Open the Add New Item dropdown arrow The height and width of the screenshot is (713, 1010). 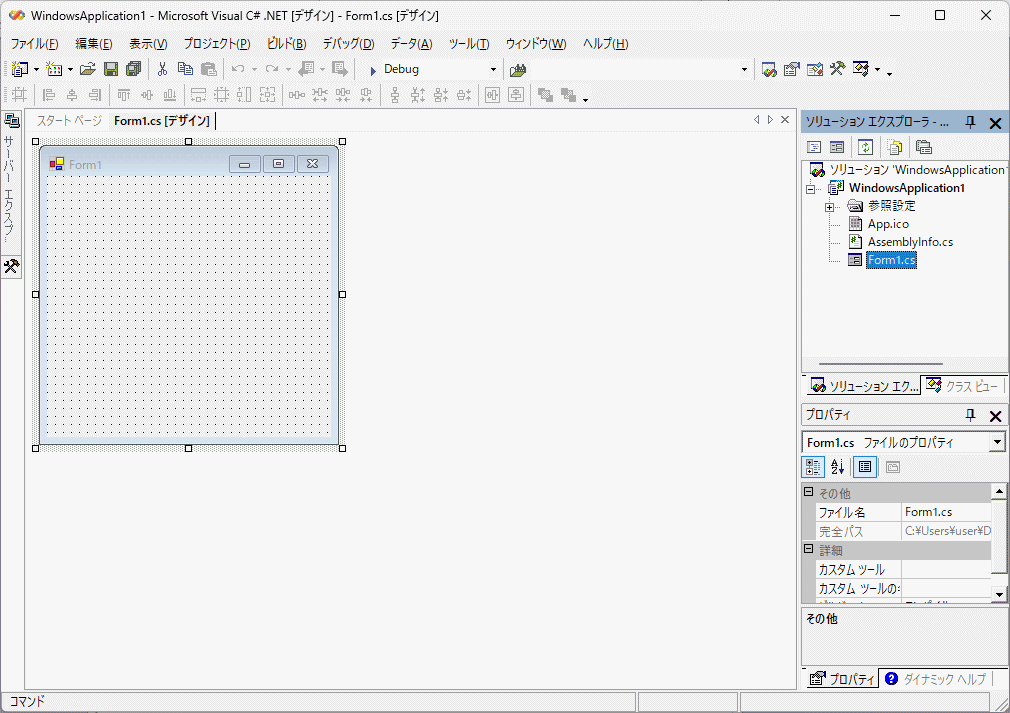70,70
